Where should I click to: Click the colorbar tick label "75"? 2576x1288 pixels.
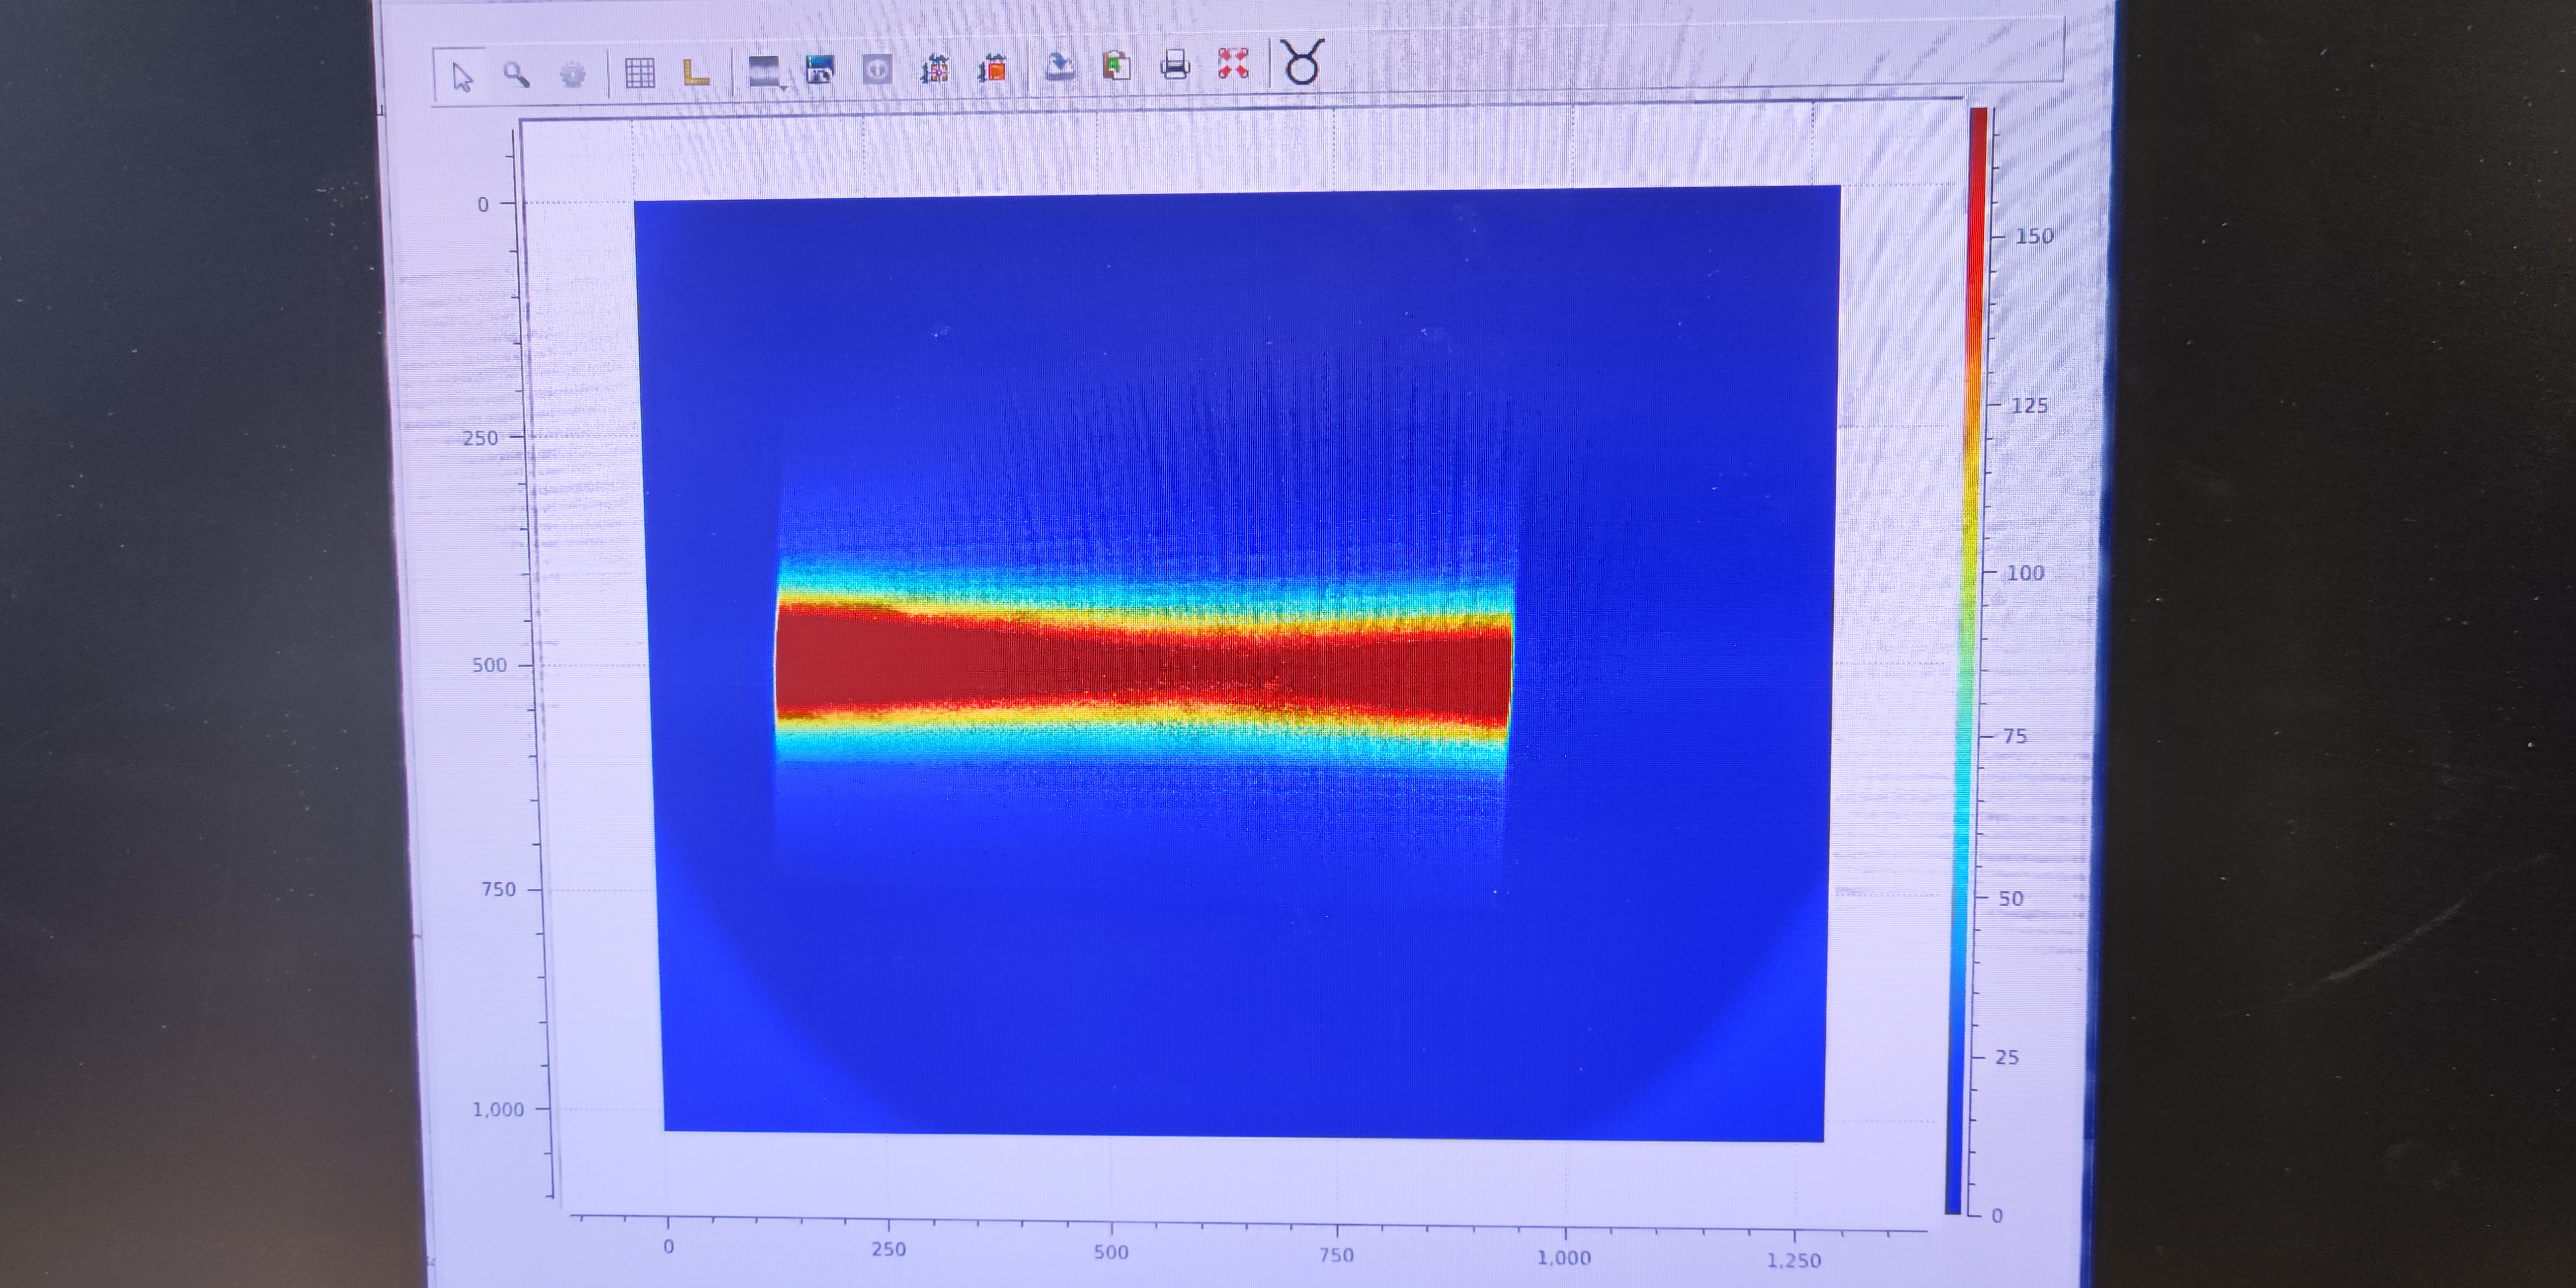tap(2015, 736)
